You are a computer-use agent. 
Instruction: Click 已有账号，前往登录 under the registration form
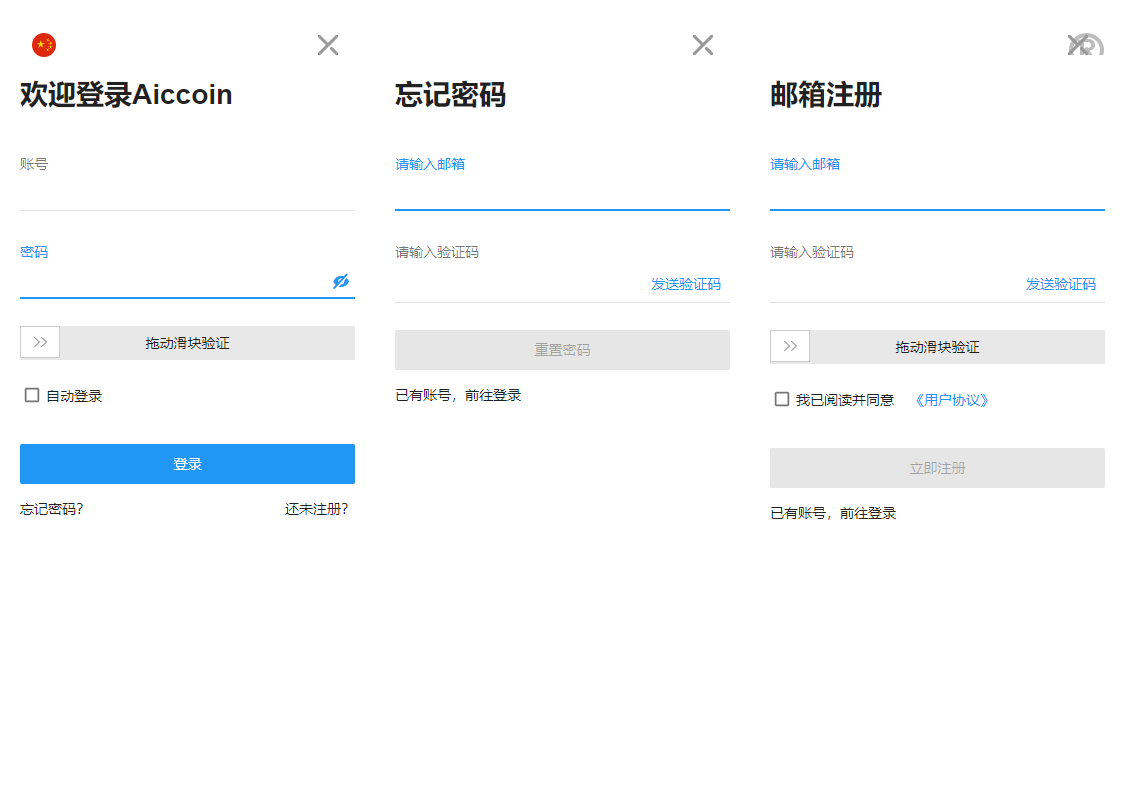coord(833,513)
